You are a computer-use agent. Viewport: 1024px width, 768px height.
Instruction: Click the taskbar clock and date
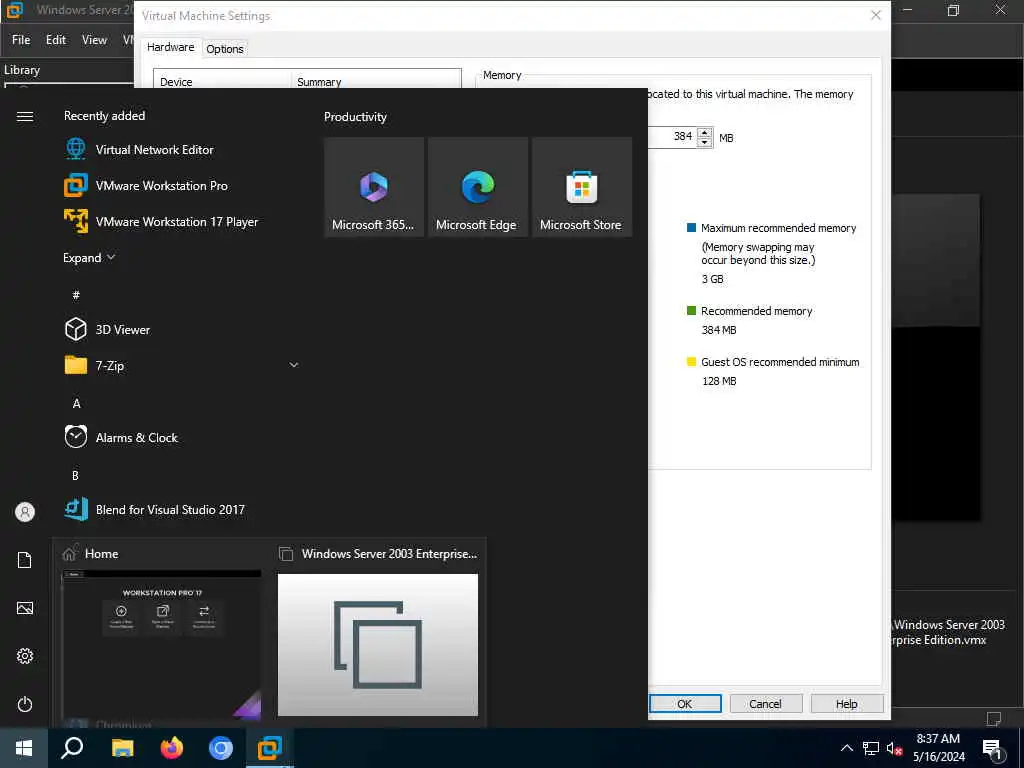pos(938,748)
